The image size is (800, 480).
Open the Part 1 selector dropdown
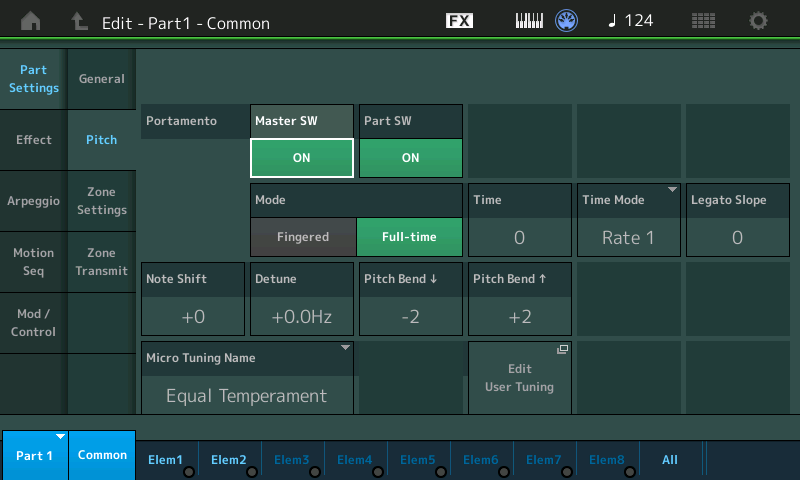(34, 455)
